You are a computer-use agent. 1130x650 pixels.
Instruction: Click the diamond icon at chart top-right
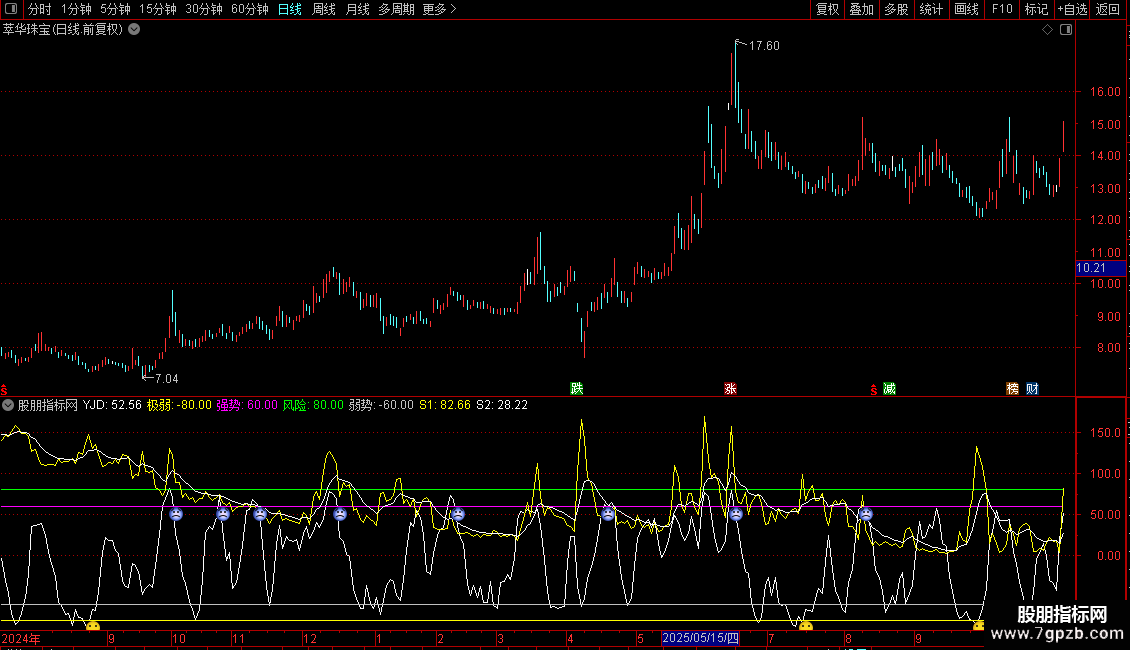point(1047,30)
